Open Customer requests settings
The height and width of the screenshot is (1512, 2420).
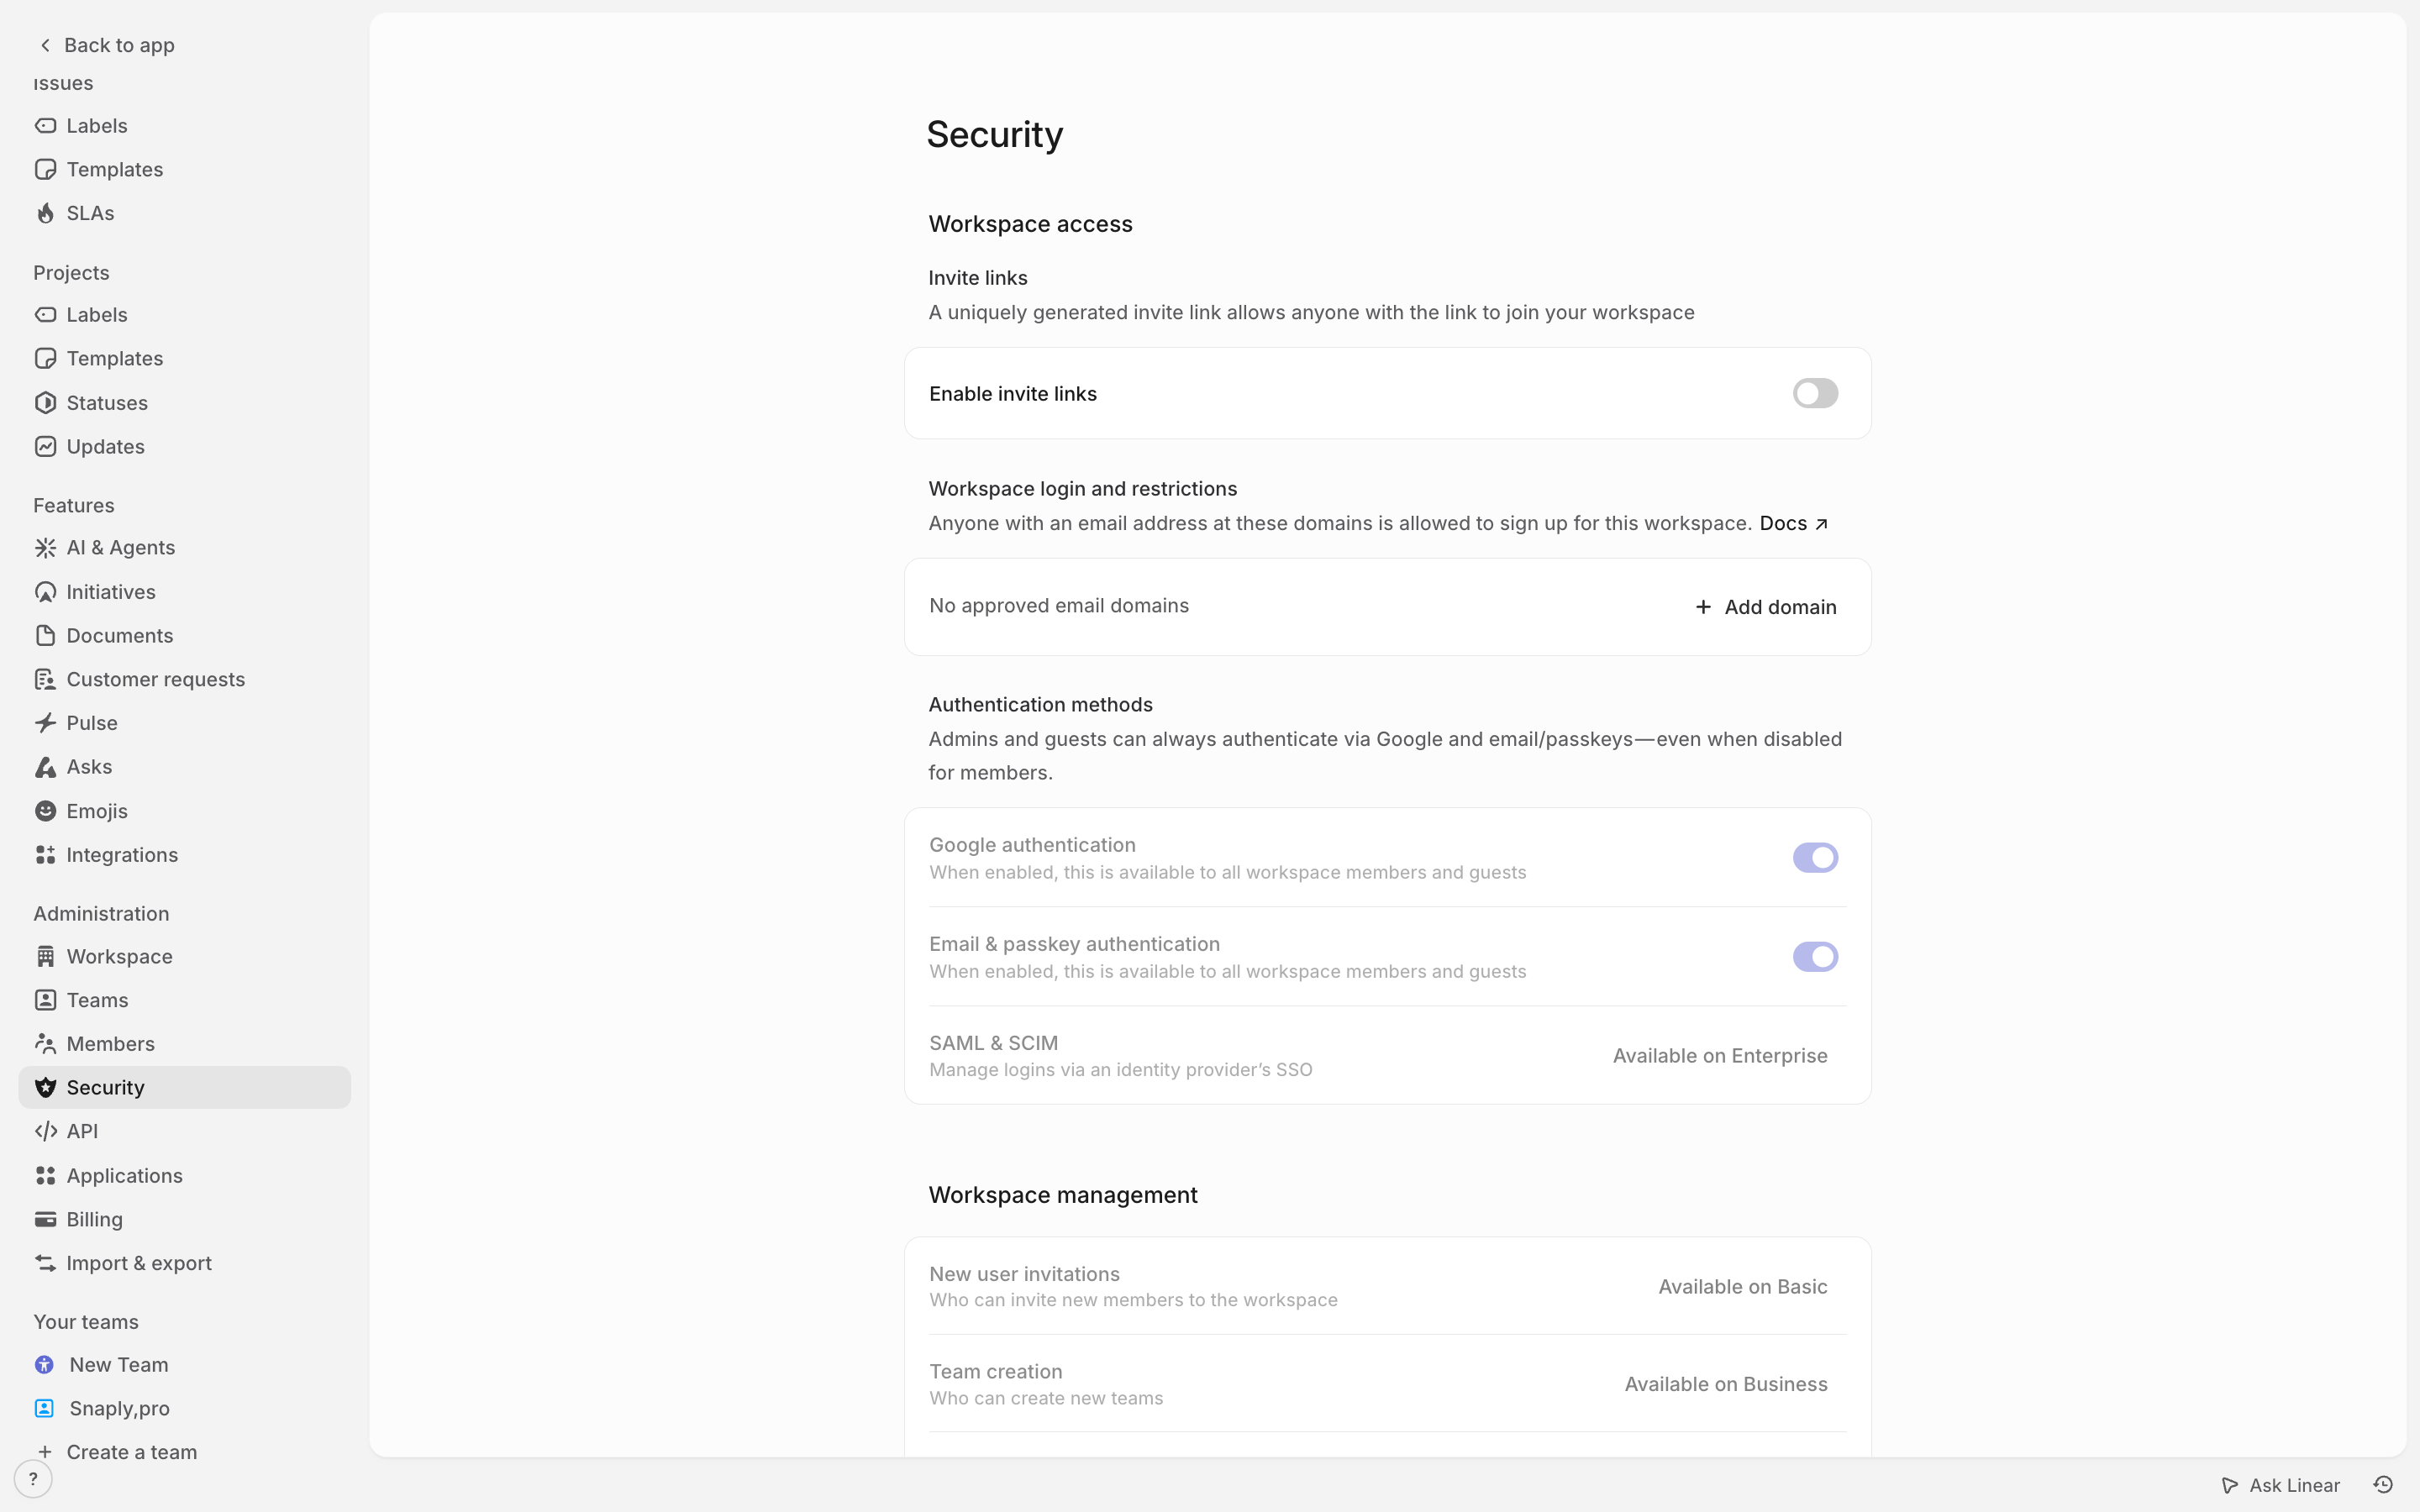tap(185, 680)
